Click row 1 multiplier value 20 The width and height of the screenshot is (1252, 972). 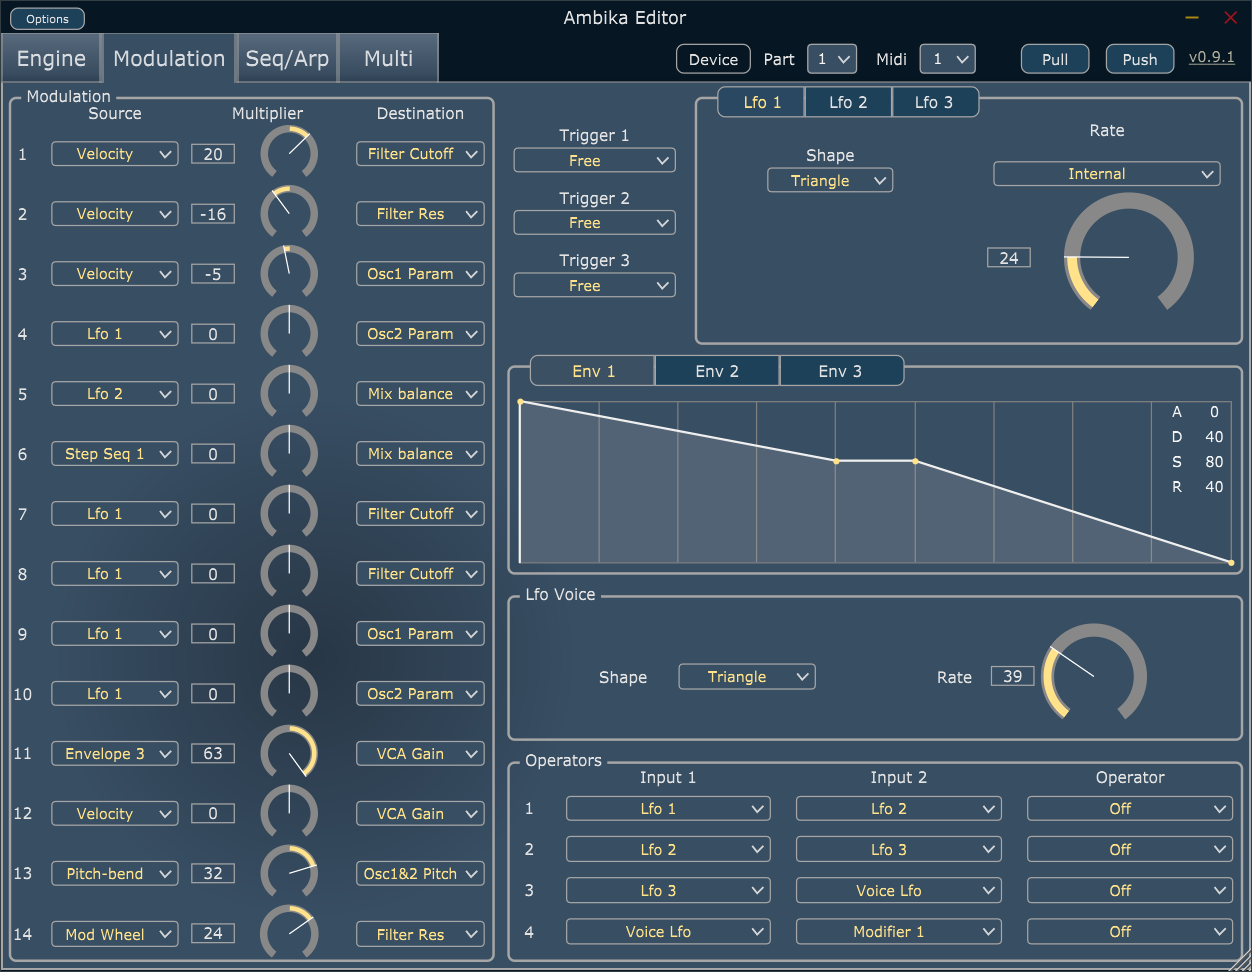tap(213, 154)
